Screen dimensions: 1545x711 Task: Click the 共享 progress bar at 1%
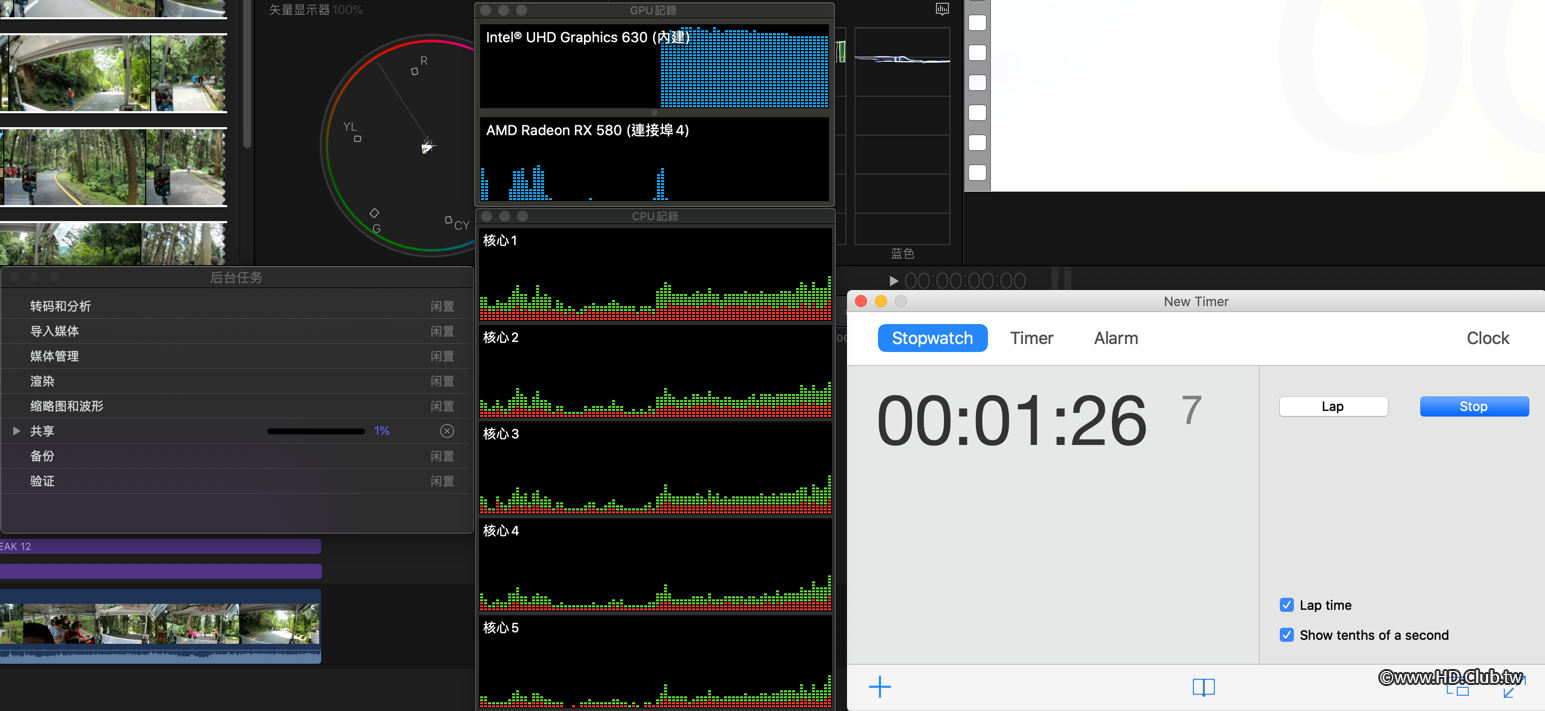pyautogui.click(x=316, y=431)
